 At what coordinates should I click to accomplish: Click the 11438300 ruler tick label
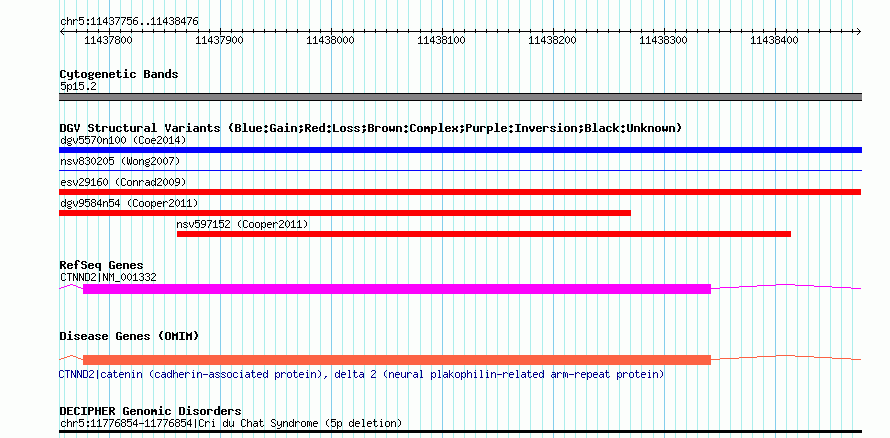(663, 40)
